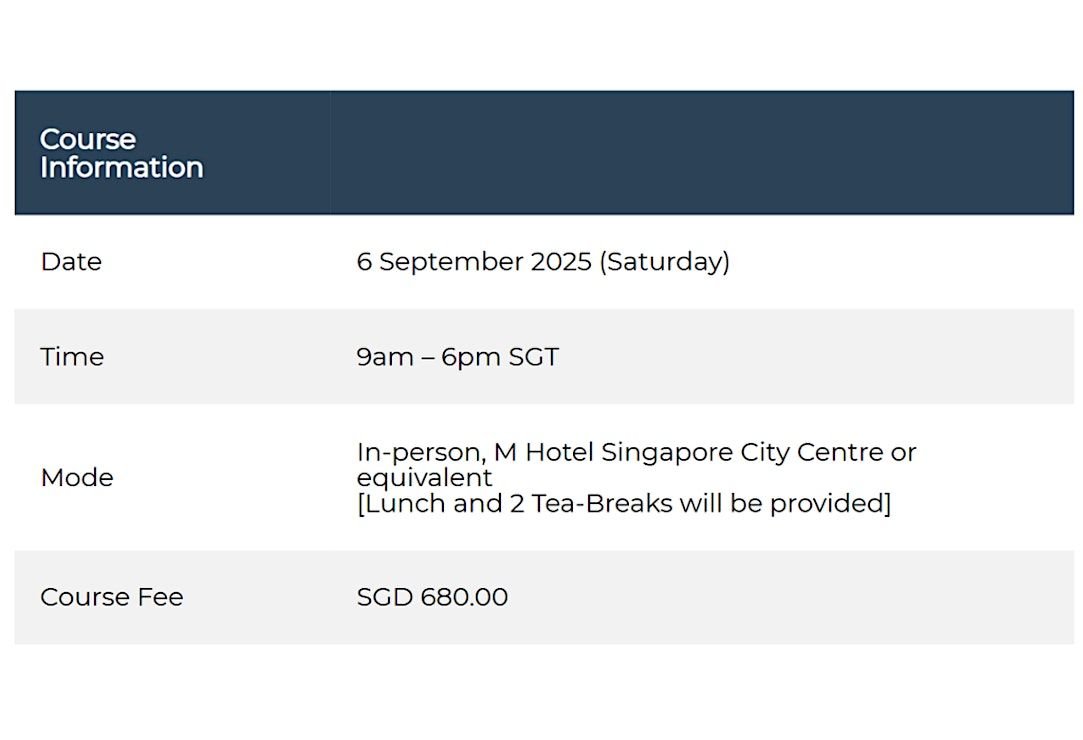Click the empty dark header cell
This screenshot has width=1083, height=740.
702,152
